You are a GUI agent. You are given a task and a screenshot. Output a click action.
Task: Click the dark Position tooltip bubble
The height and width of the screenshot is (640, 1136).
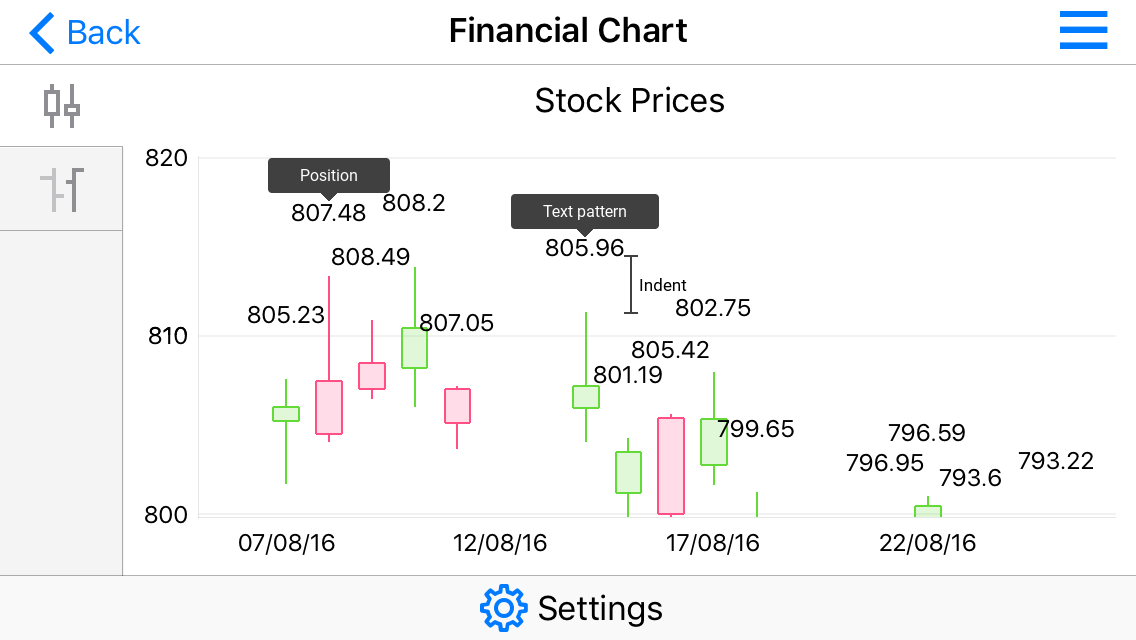point(328,175)
